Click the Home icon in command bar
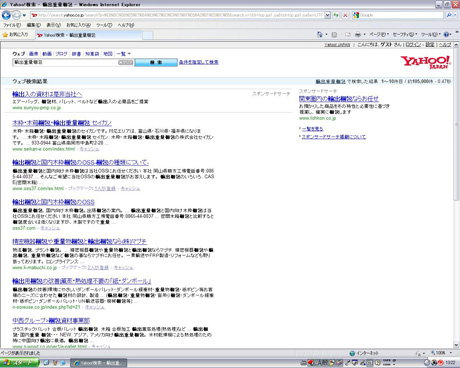The width and height of the screenshot is (460, 368). [x=319, y=34]
